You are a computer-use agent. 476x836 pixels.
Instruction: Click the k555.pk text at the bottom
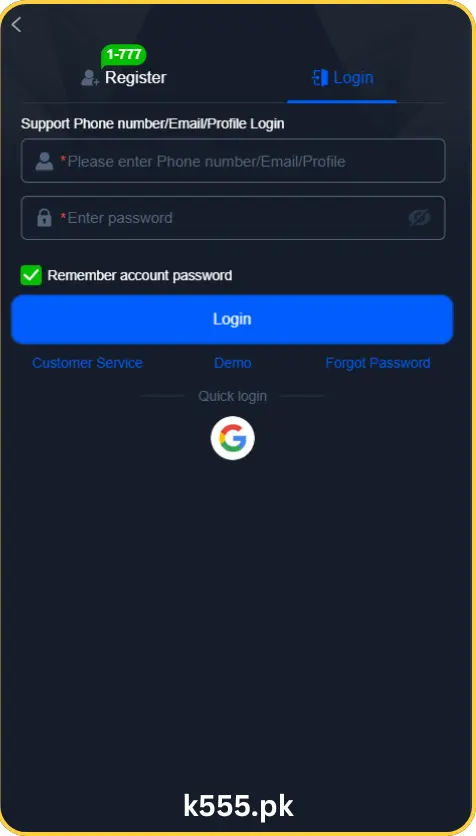point(238,806)
